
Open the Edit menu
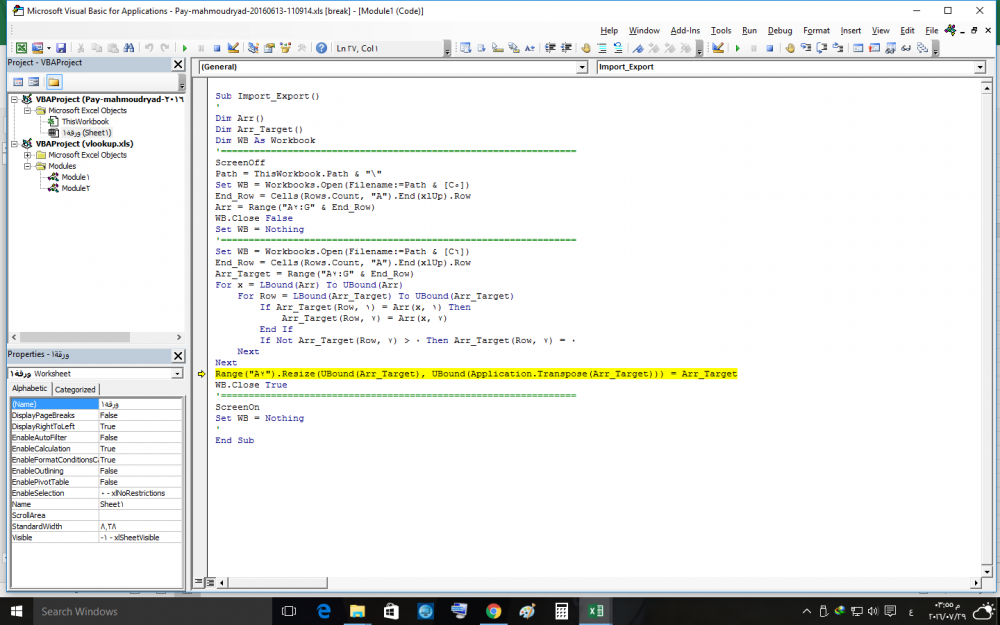[x=907, y=30]
